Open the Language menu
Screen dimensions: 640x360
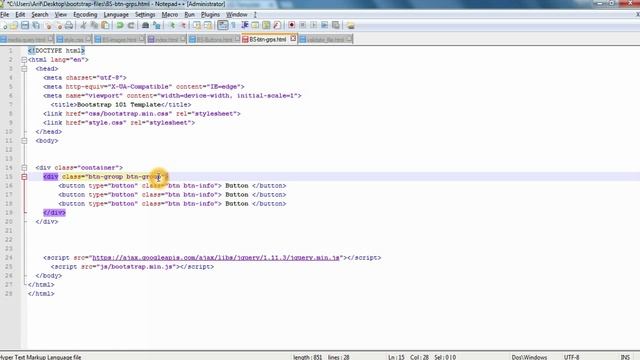[116, 14]
